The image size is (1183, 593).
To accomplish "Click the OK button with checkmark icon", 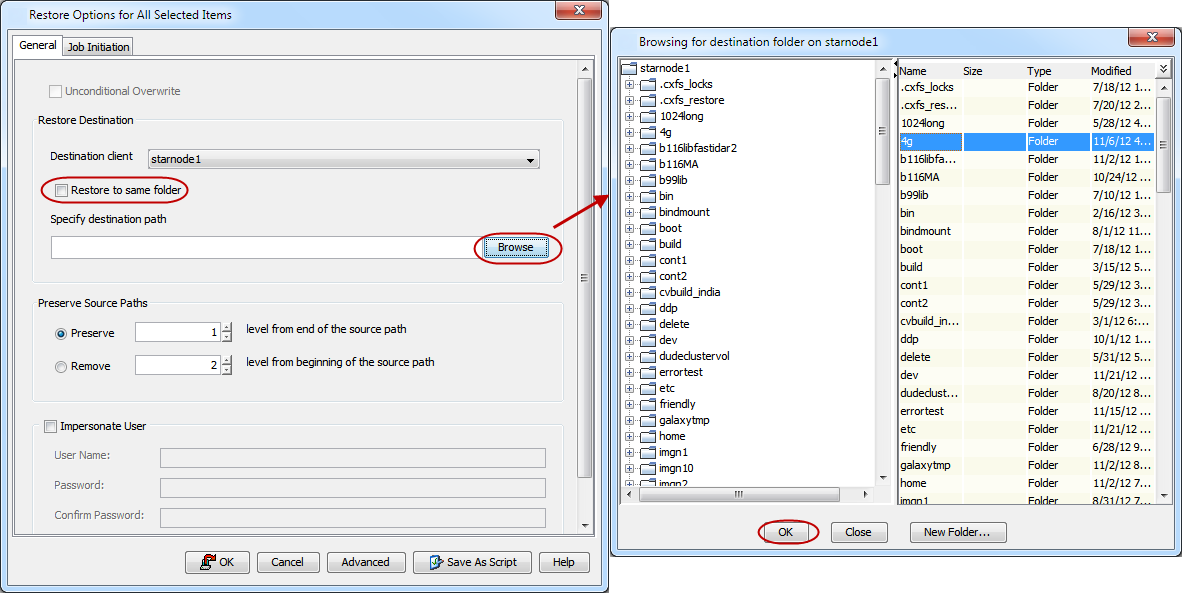I will pos(217,562).
